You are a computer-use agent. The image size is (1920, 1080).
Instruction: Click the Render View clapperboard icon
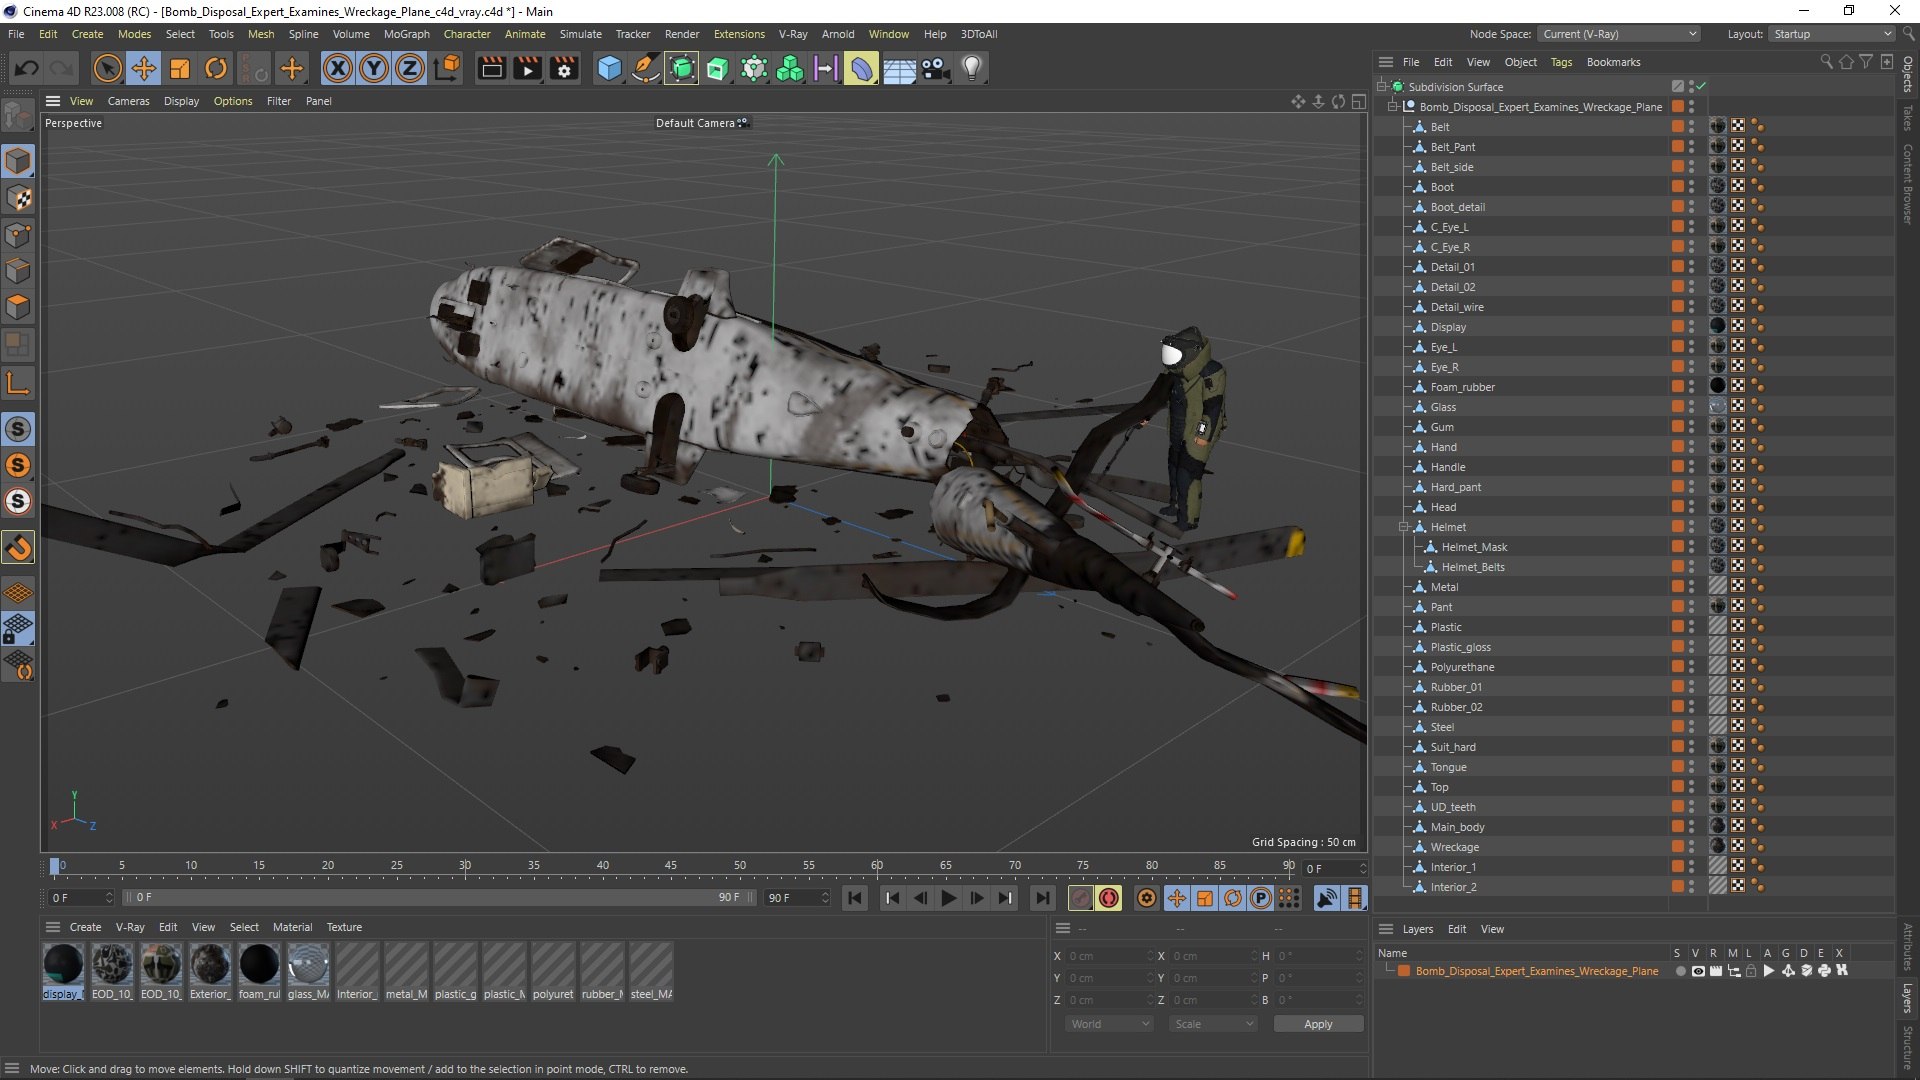[x=491, y=68]
